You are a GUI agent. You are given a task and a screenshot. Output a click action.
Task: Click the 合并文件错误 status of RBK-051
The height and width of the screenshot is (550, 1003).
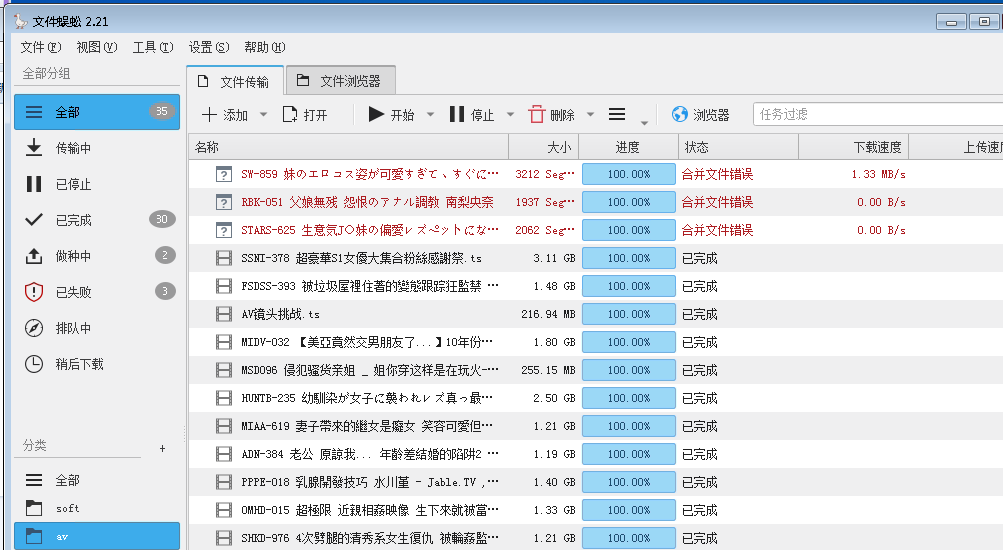coord(717,202)
